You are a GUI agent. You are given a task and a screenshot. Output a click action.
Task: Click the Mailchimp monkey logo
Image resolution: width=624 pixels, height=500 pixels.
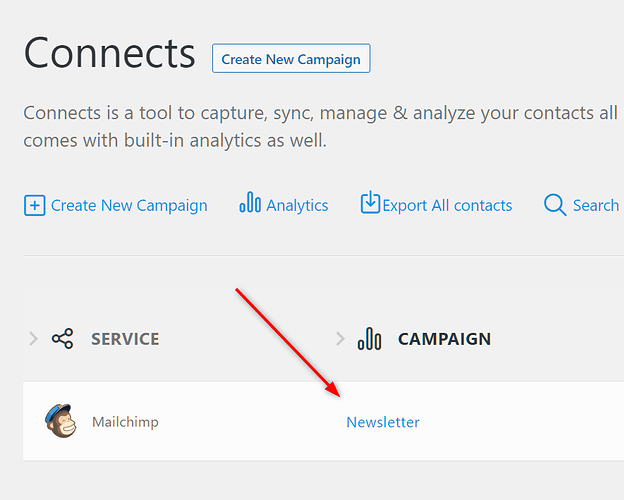[60, 421]
